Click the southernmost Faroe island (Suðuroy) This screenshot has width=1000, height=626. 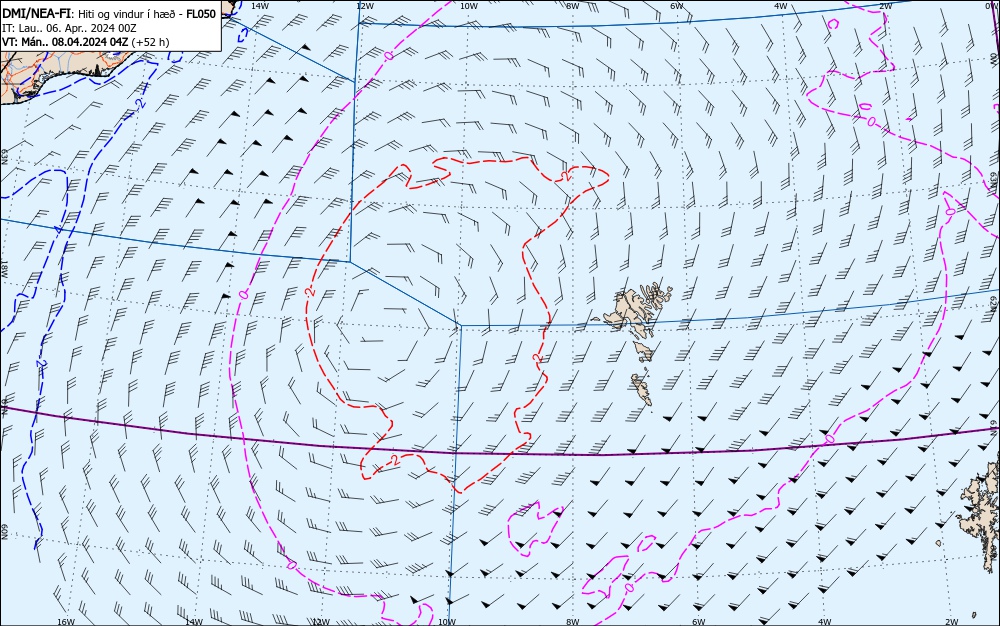pyautogui.click(x=642, y=389)
